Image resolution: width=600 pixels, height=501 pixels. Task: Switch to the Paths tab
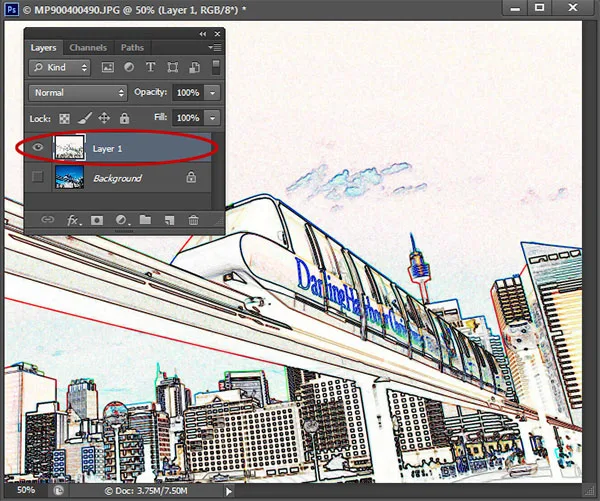click(x=132, y=48)
